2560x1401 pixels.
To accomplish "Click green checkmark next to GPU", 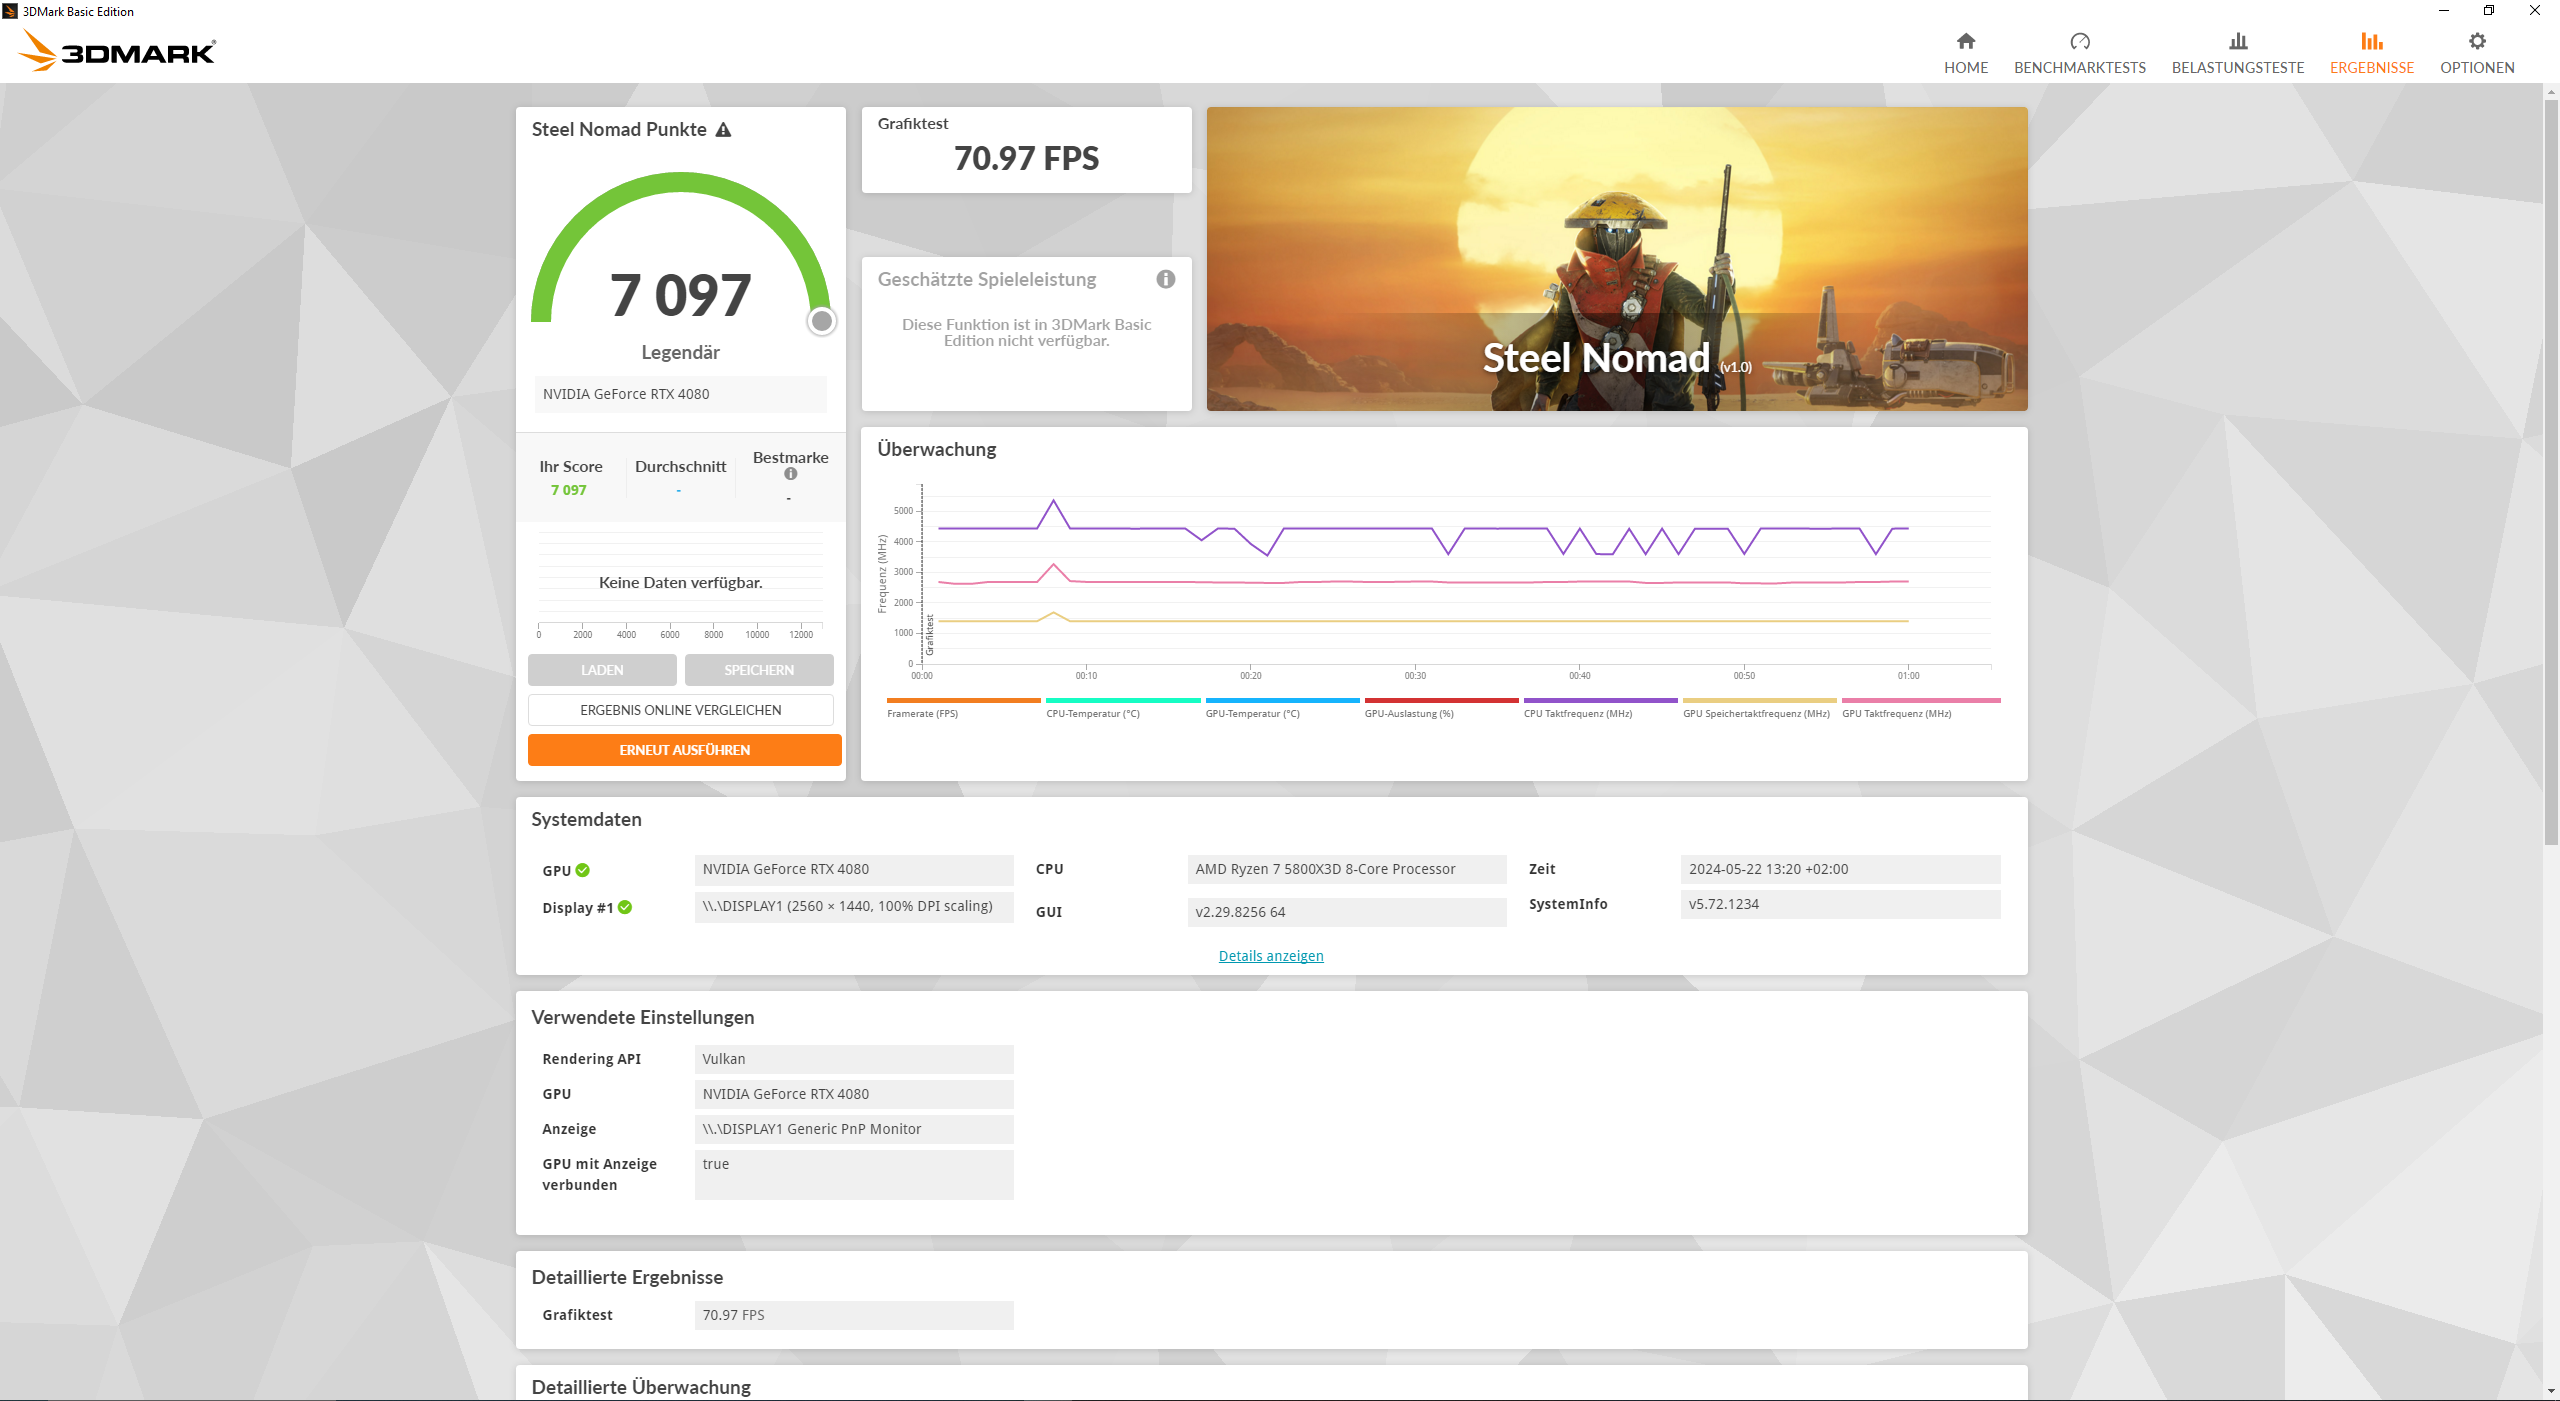I will [583, 870].
